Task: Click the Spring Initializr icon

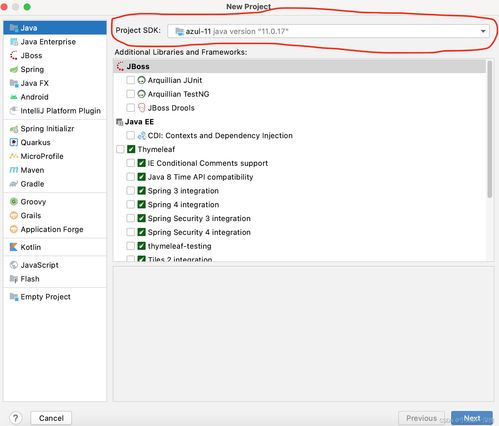Action: (14, 129)
